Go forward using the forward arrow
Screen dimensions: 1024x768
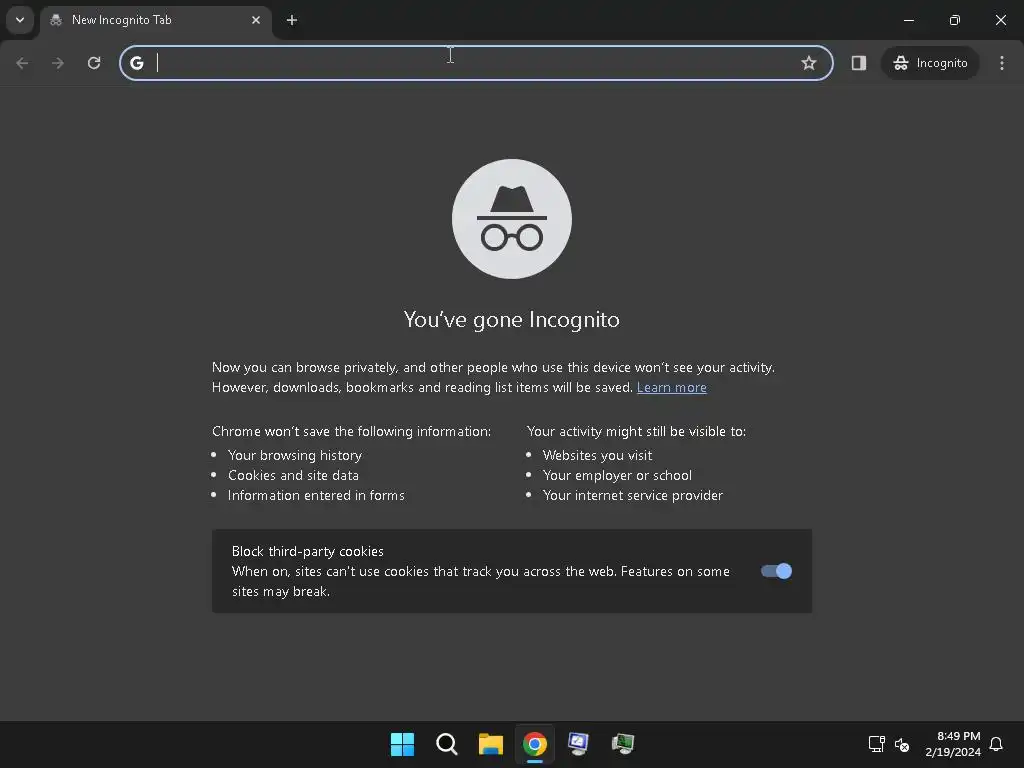58,63
